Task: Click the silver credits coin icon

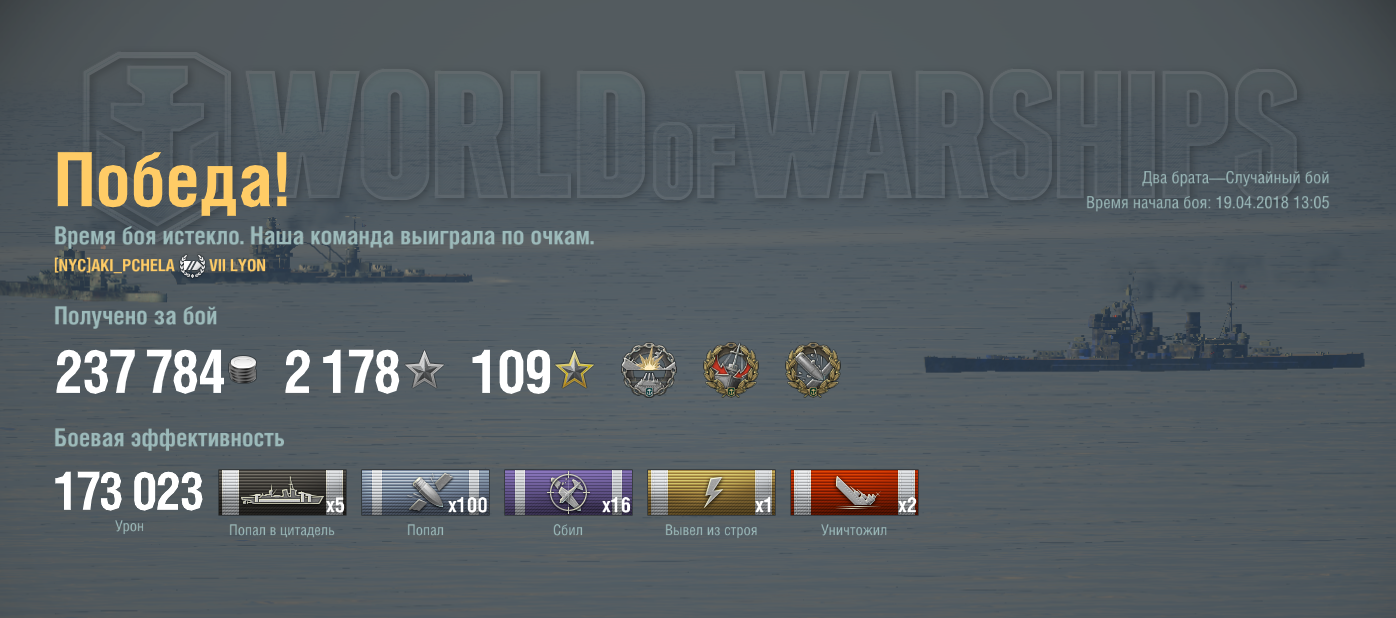Action: click(x=243, y=371)
